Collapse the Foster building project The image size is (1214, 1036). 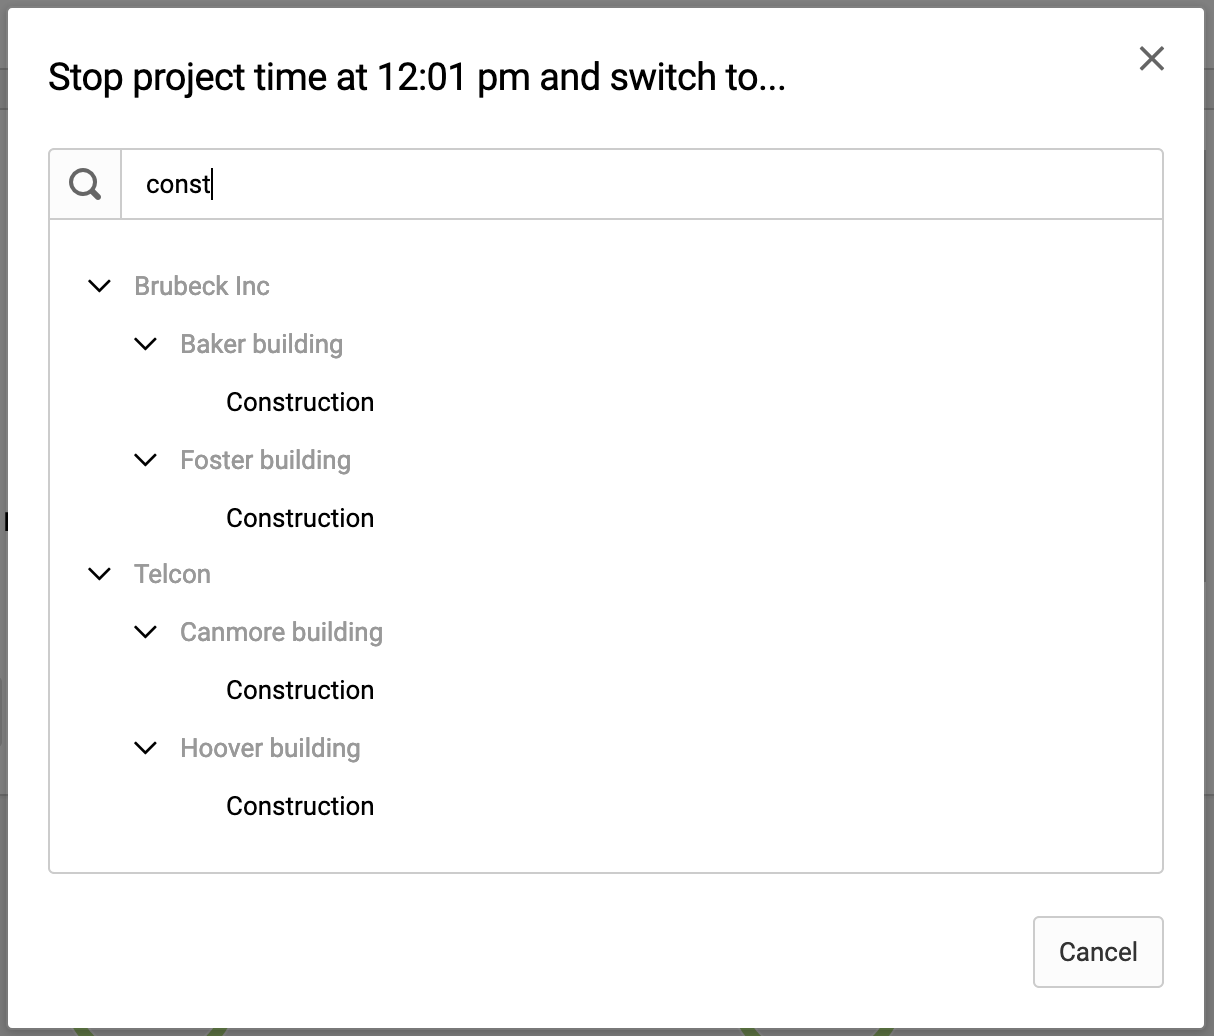coord(146,460)
